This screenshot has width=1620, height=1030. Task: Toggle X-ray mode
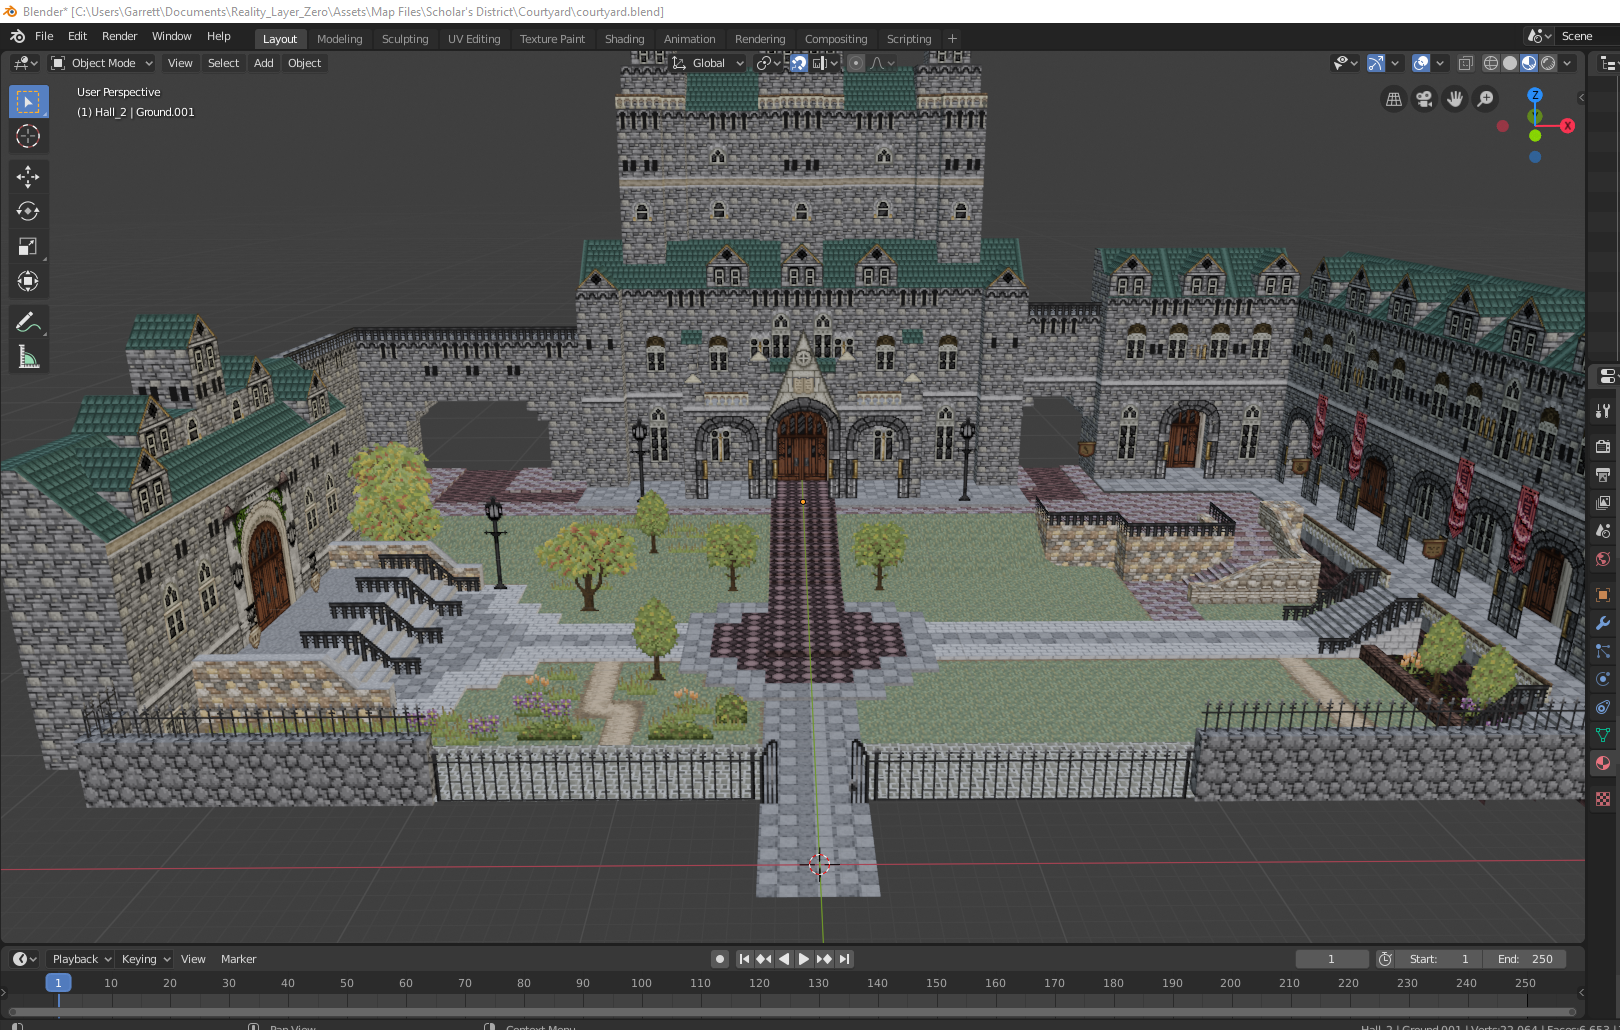click(x=1466, y=63)
